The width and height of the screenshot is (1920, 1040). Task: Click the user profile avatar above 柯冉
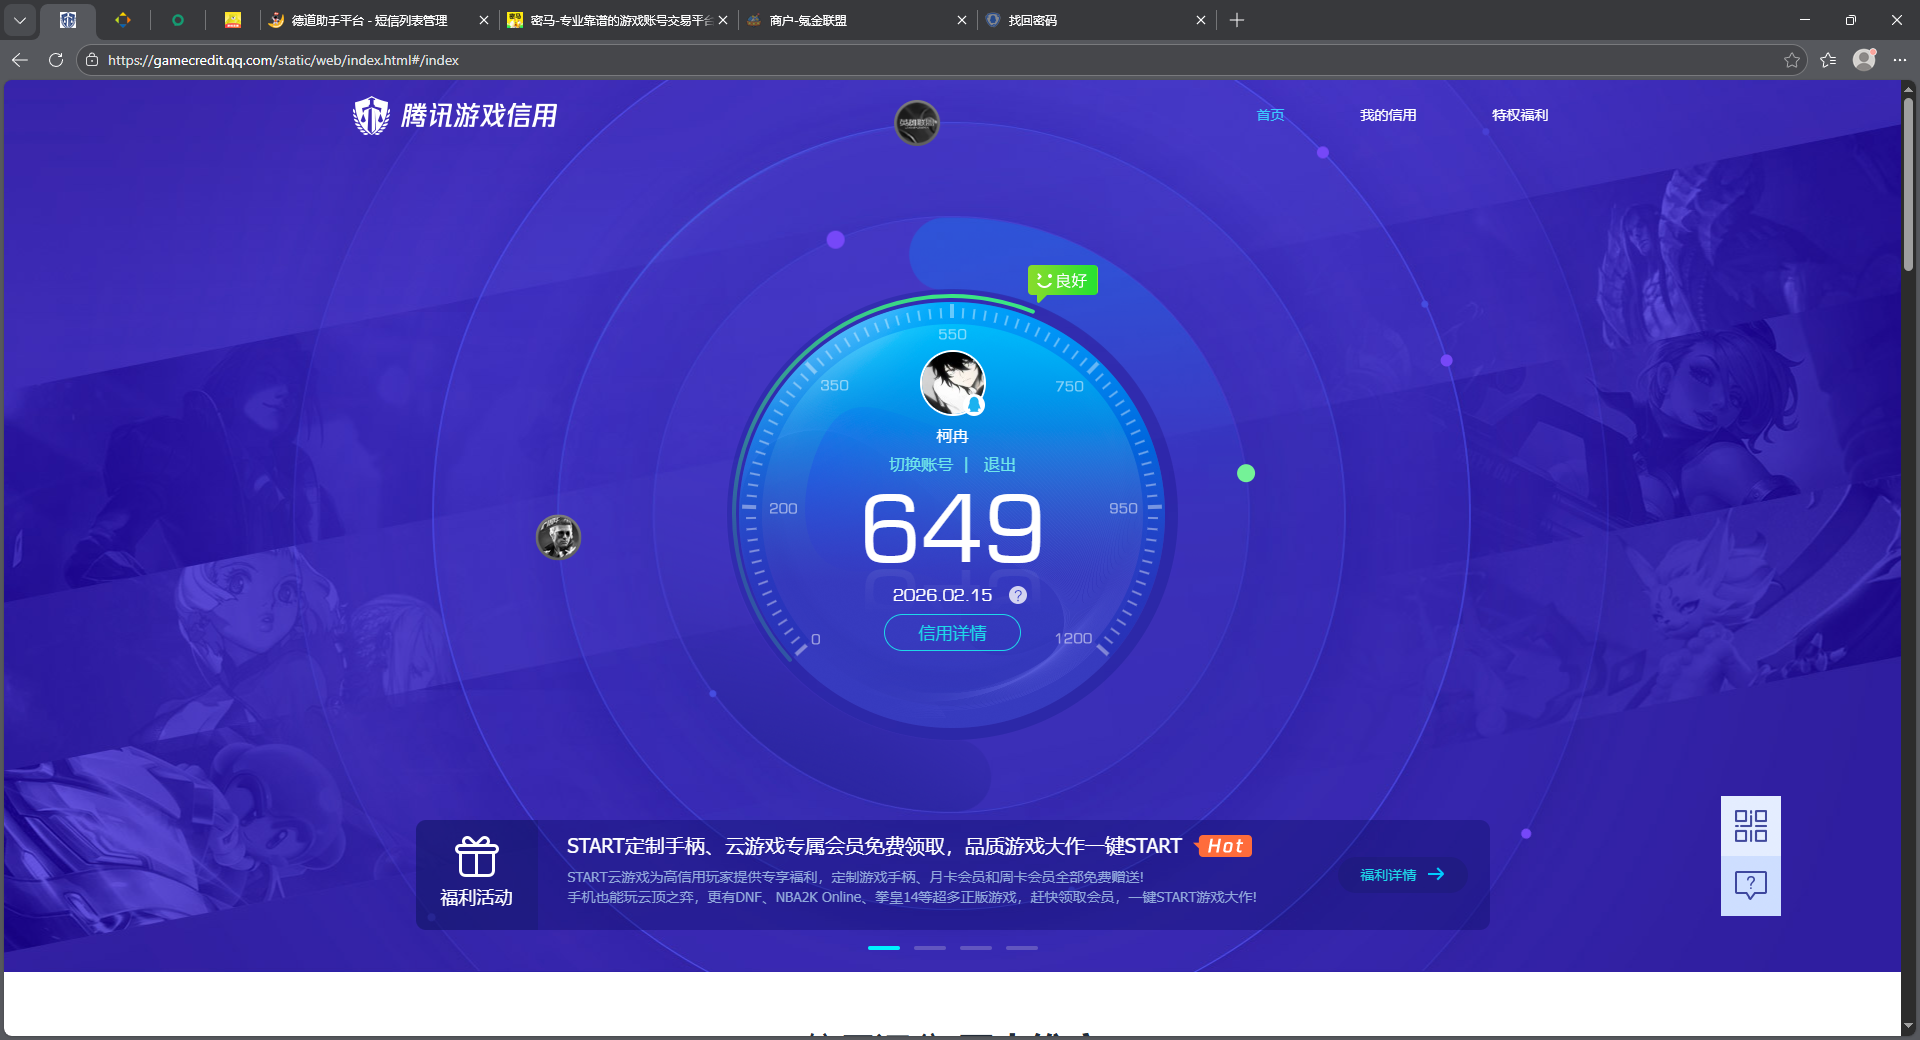point(952,383)
